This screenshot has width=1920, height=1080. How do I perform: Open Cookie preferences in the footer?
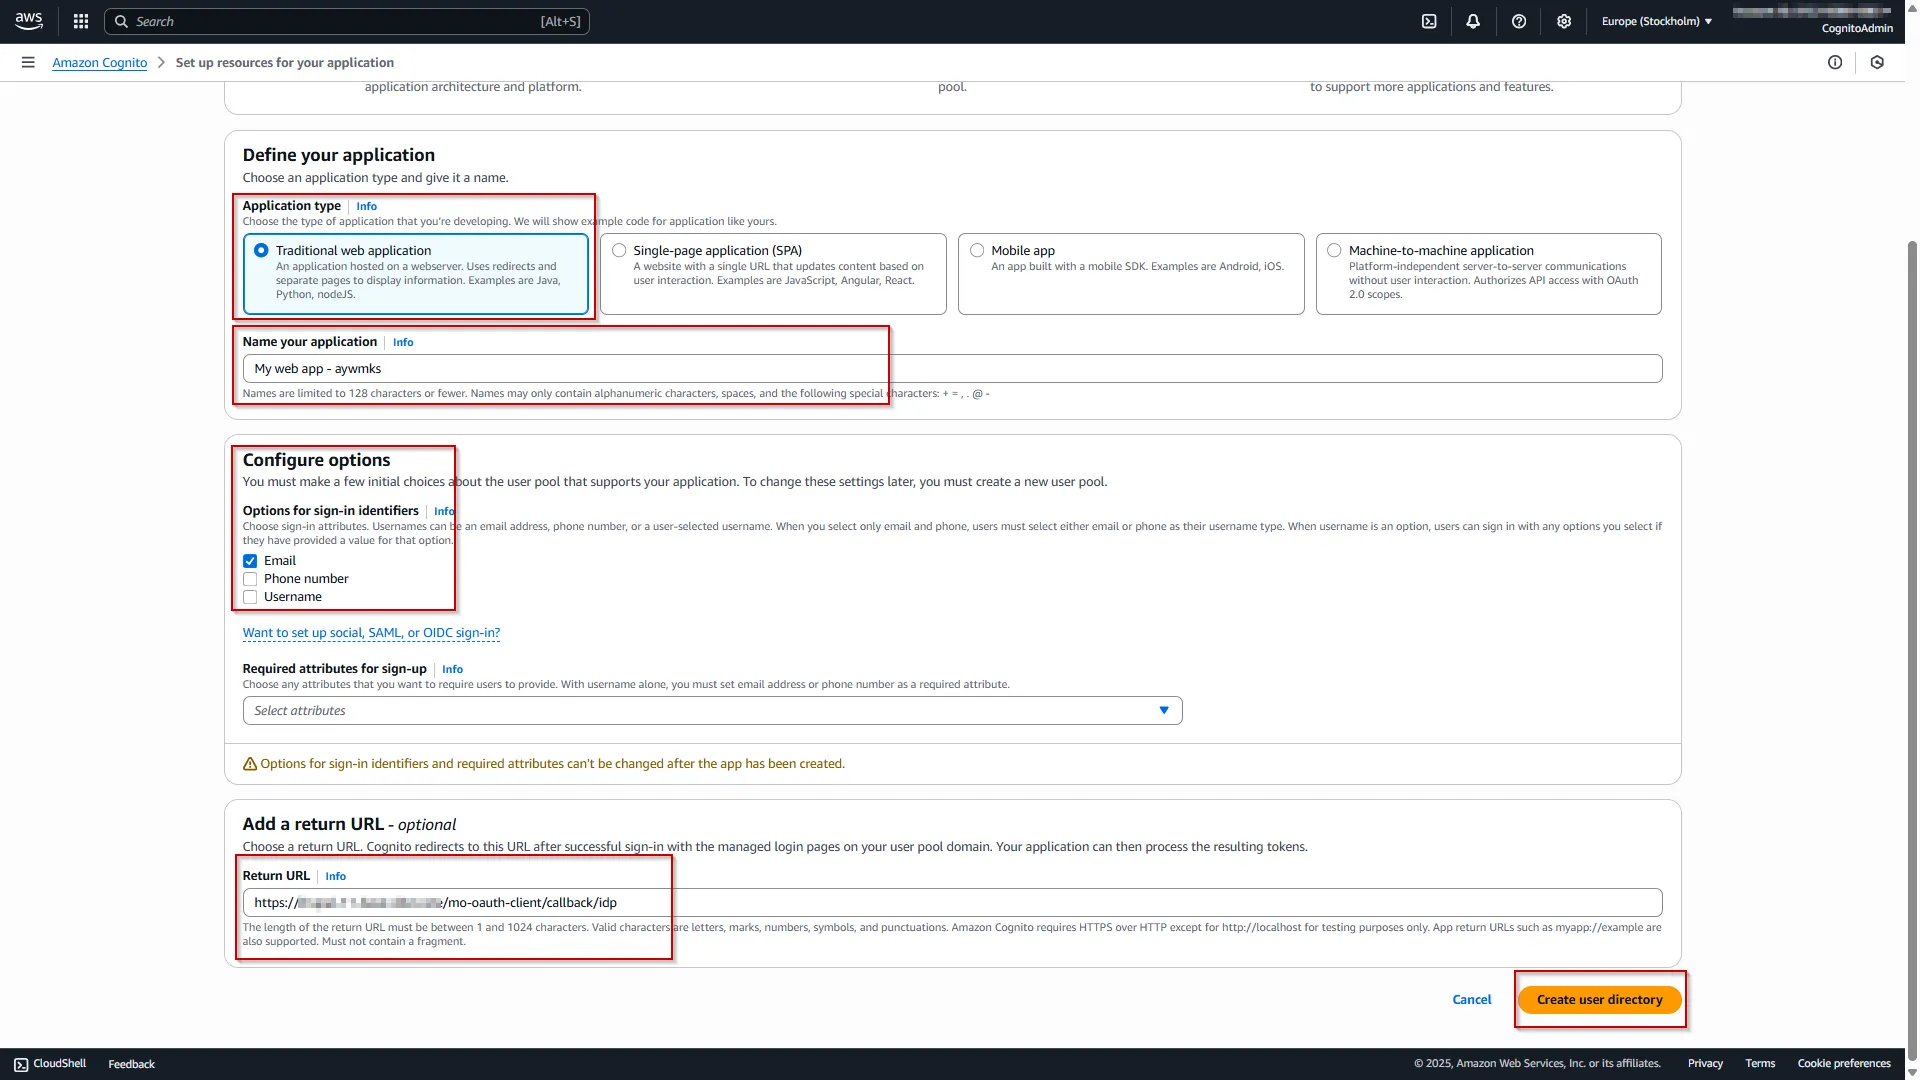click(x=1844, y=1064)
